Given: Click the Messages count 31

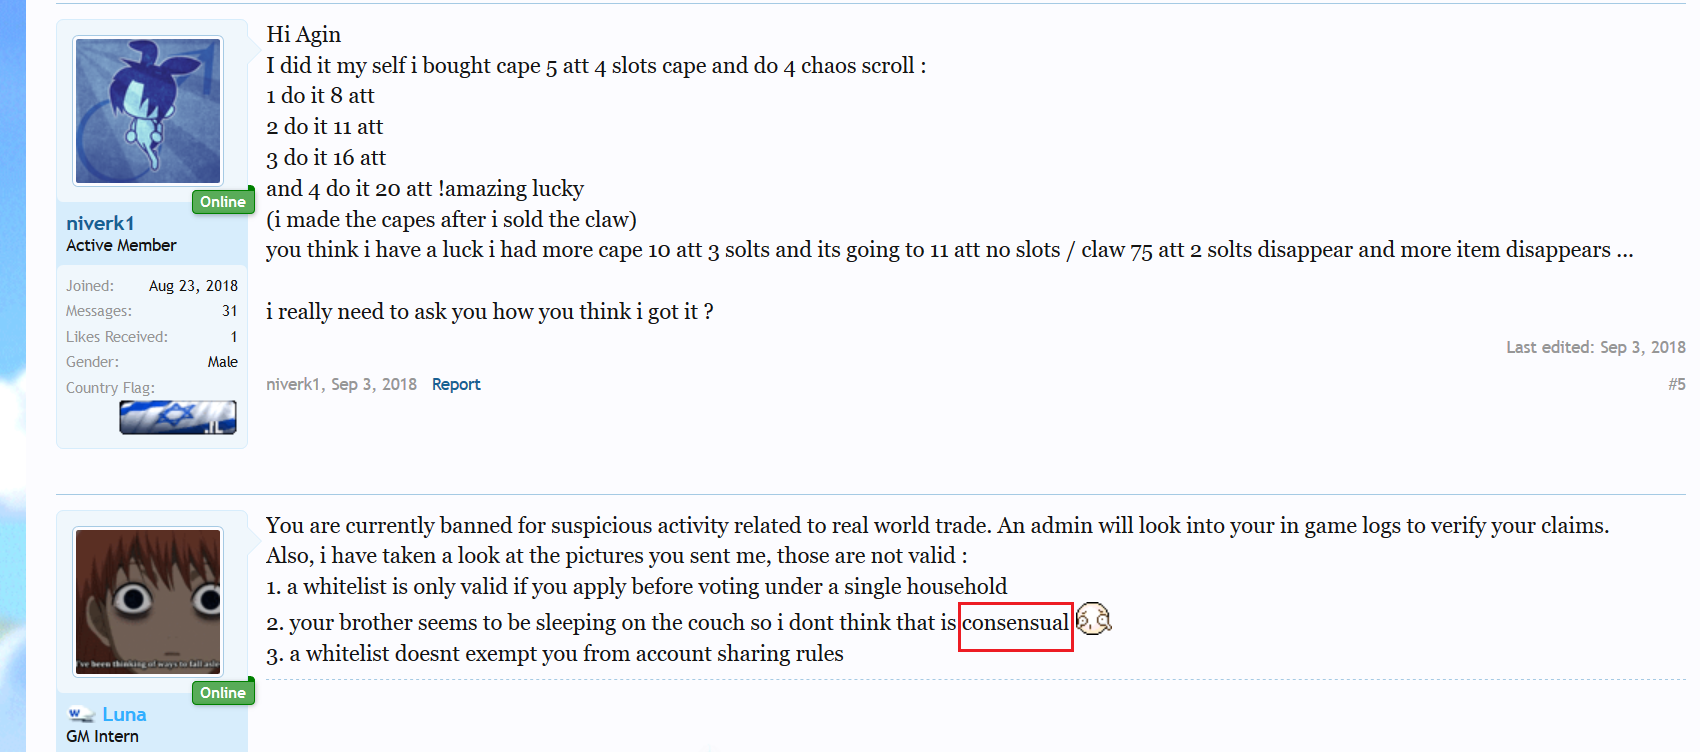Looking at the screenshot, I should [x=230, y=311].
